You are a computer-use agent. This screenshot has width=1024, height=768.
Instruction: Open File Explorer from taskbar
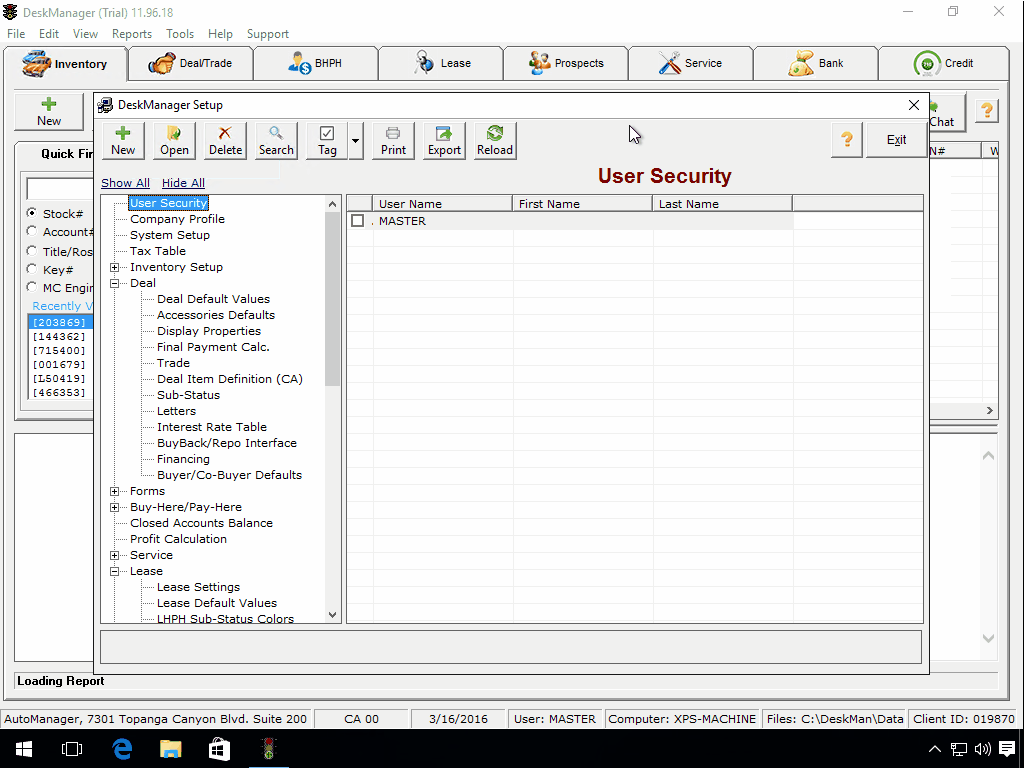[170, 749]
